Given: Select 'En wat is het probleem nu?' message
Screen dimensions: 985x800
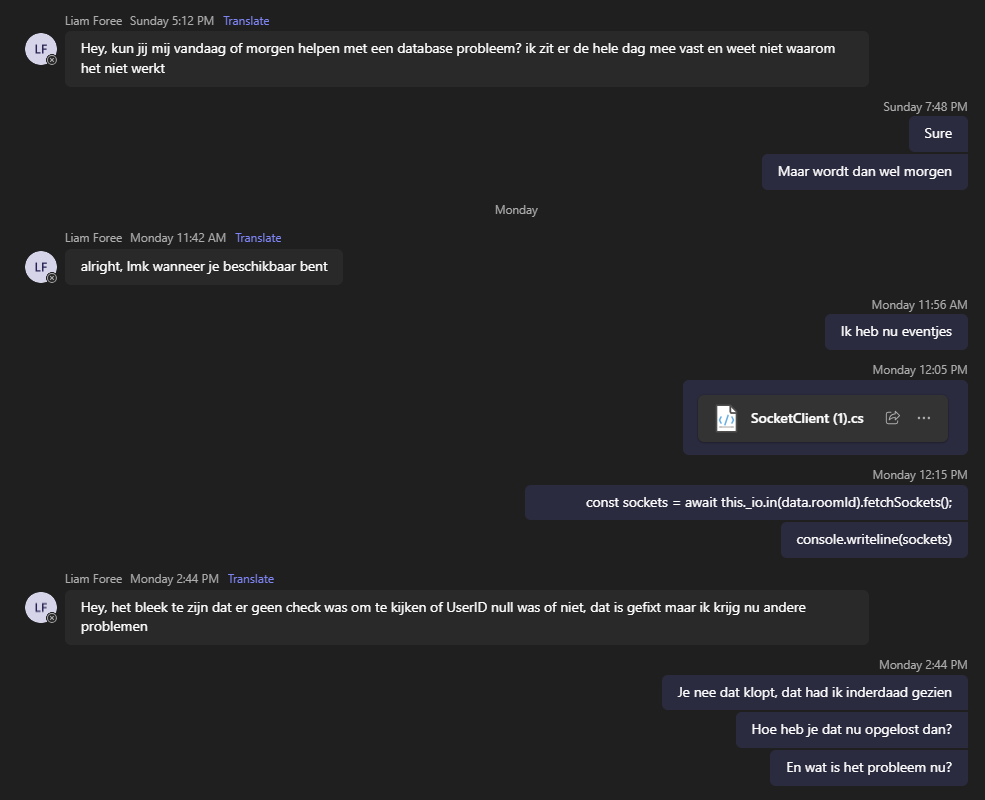Looking at the screenshot, I should [869, 767].
